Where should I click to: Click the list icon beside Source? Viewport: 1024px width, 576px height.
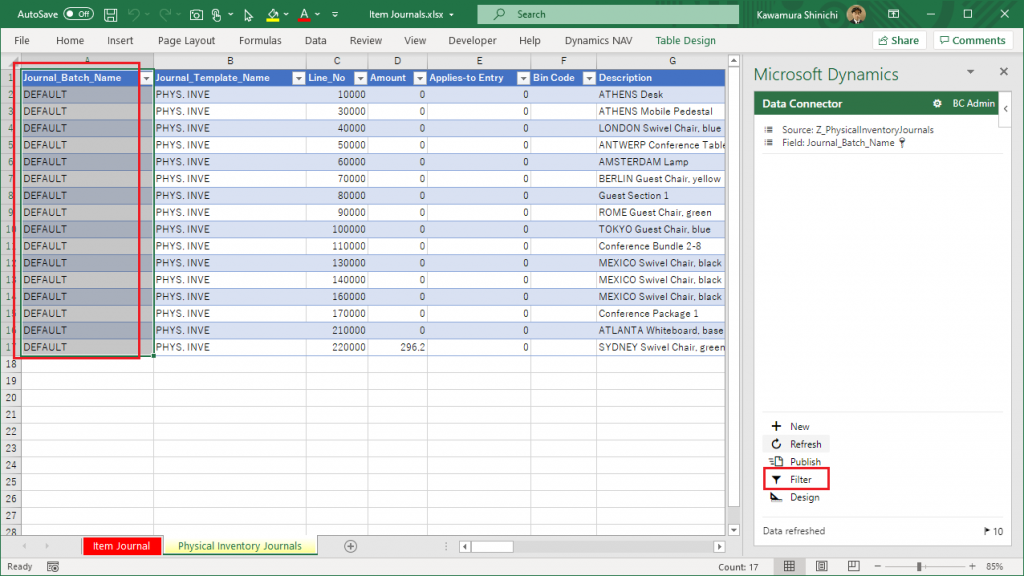tap(769, 130)
